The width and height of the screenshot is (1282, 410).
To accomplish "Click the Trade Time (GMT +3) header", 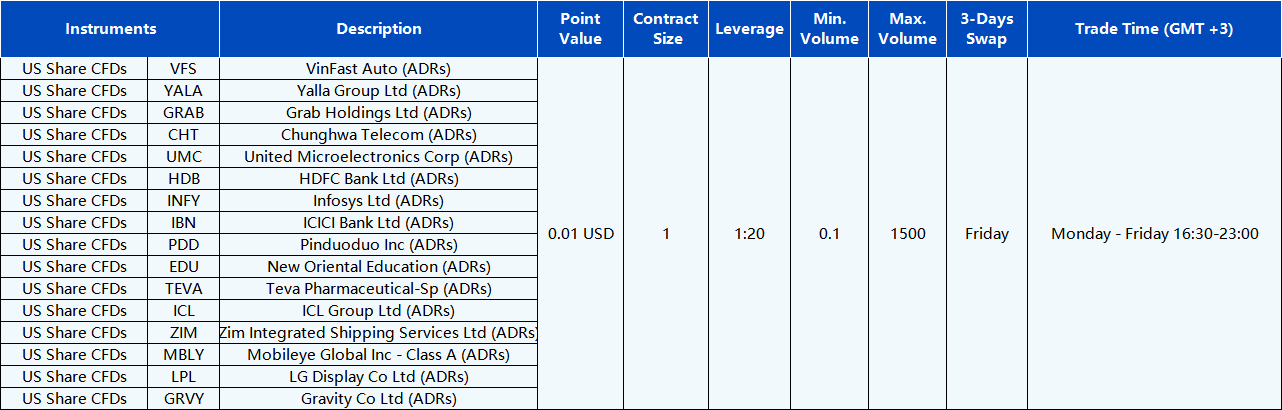I will (x=1154, y=29).
